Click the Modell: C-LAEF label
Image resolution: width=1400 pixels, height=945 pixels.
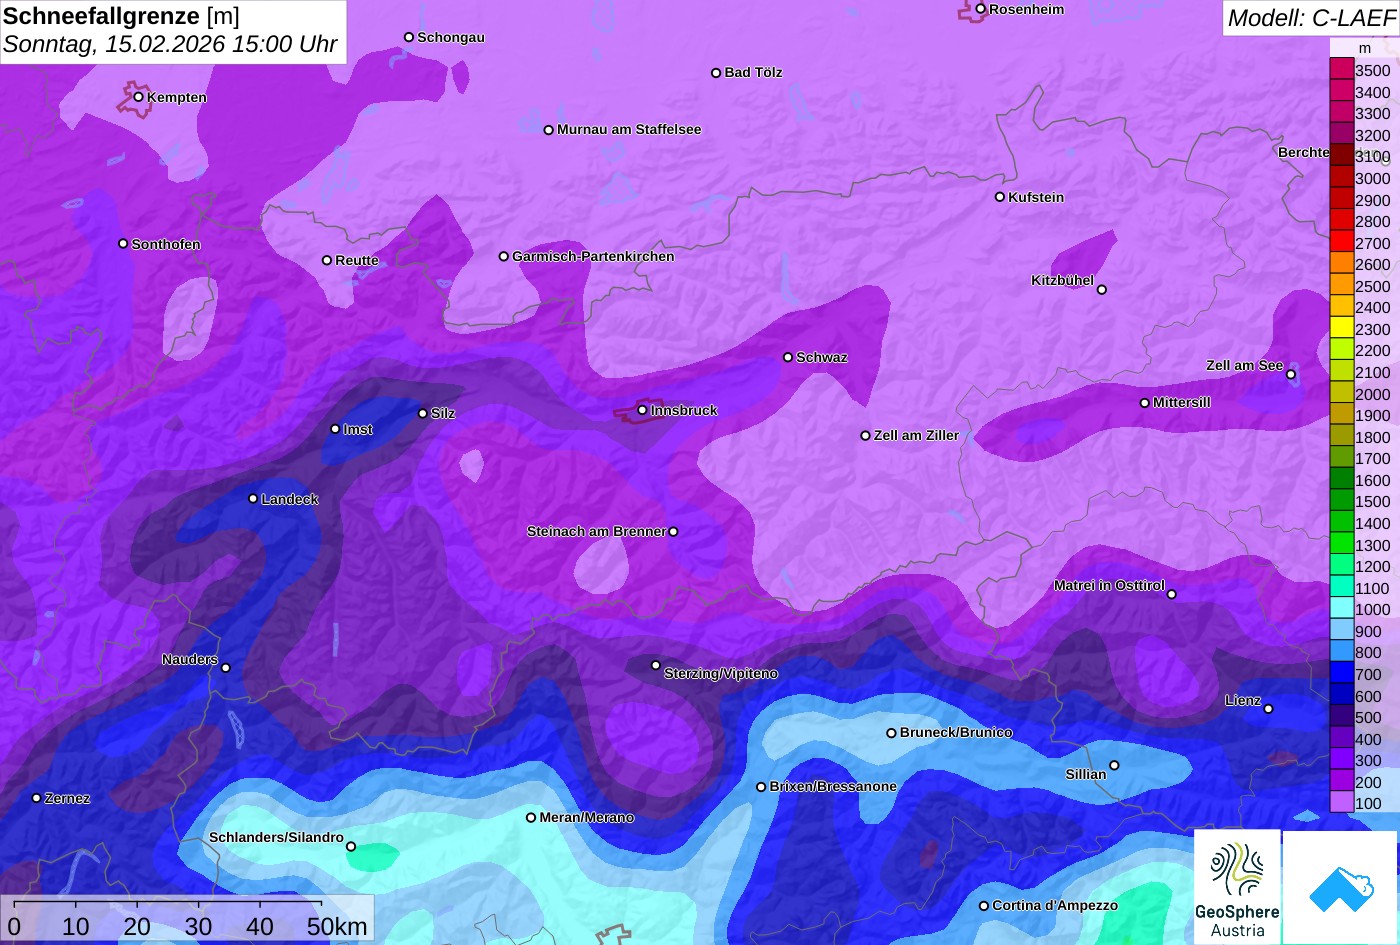tap(1310, 17)
